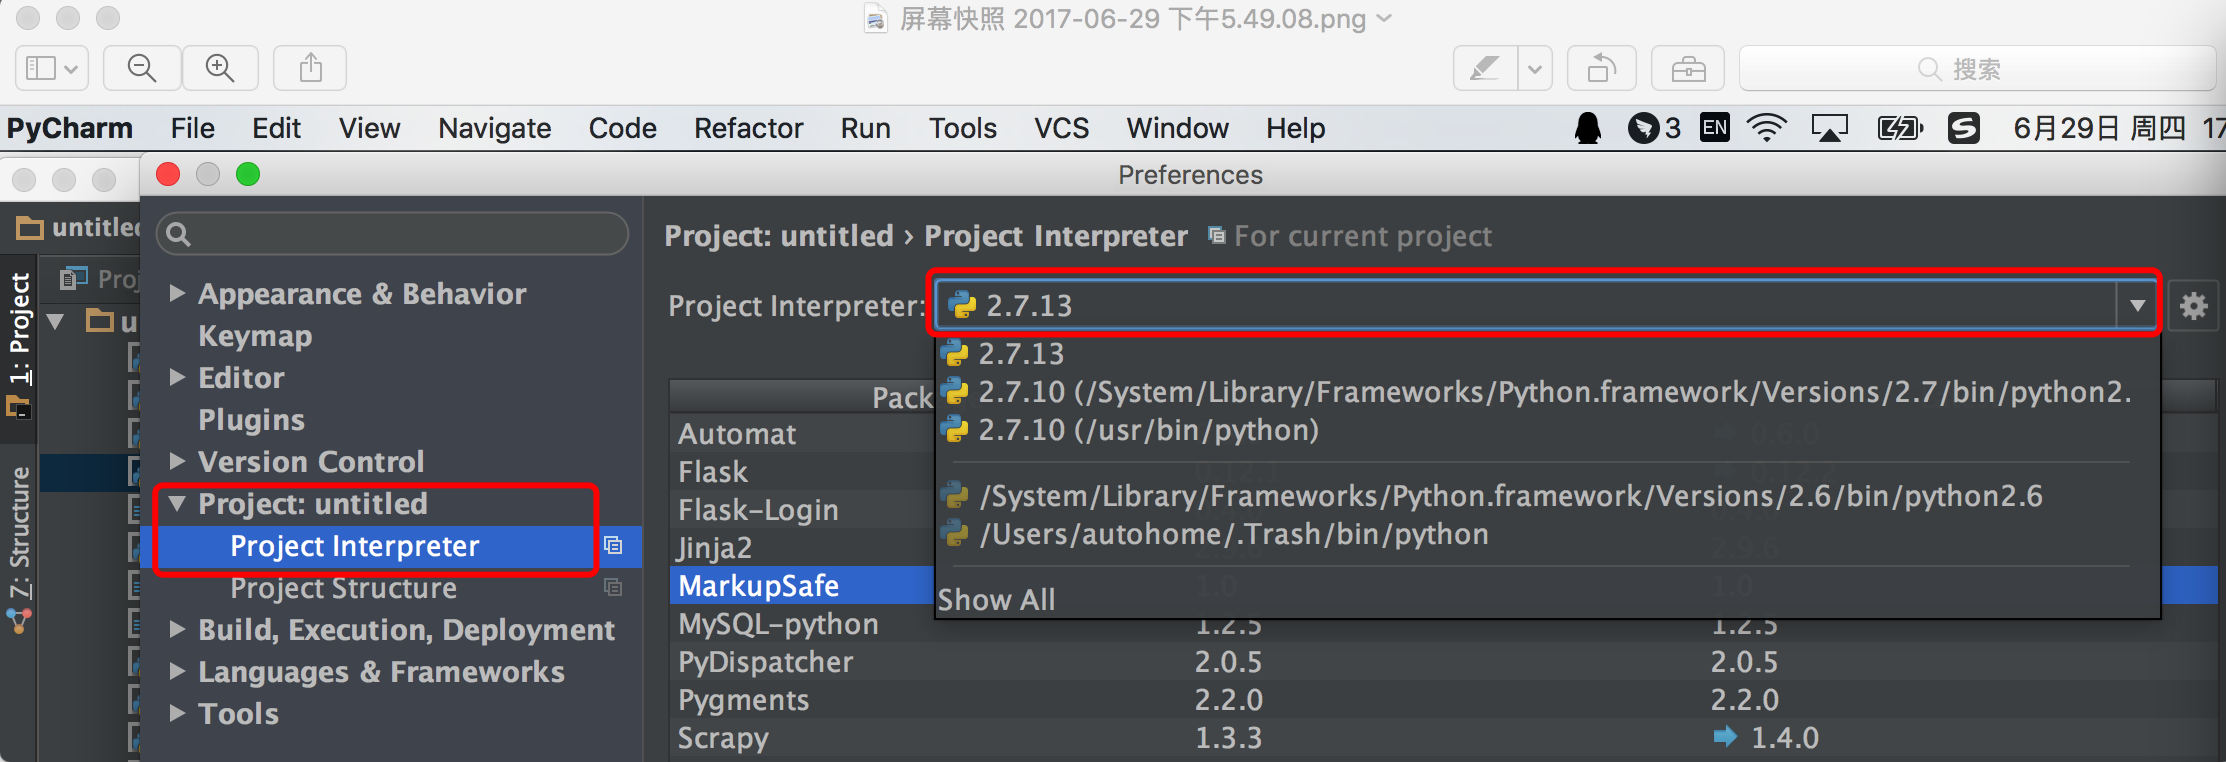Viewport: 2226px width, 762px height.
Task: Open the PyCharm application menu
Action: click(x=69, y=128)
